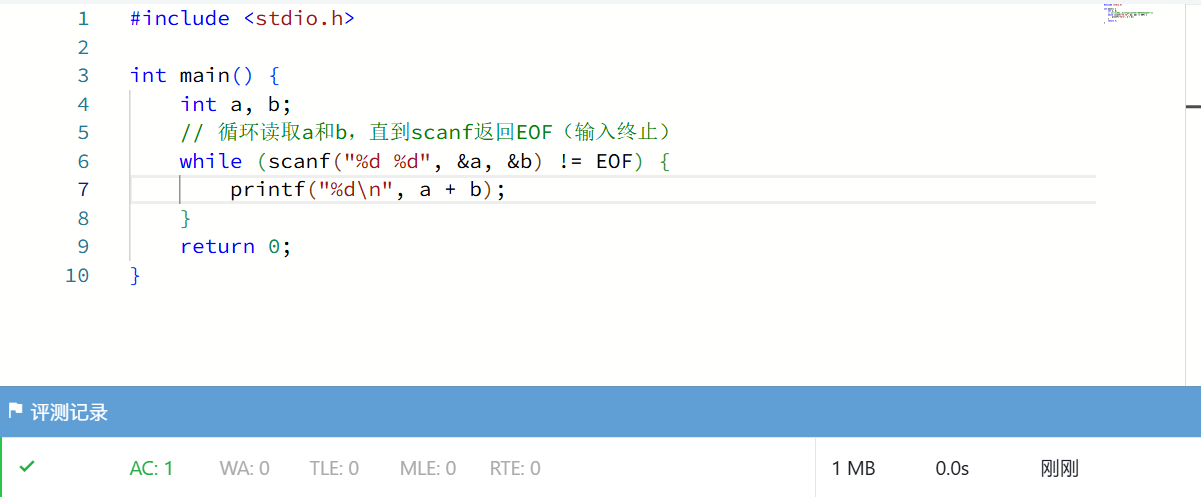Click the code minimap preview

click(x=1128, y=13)
